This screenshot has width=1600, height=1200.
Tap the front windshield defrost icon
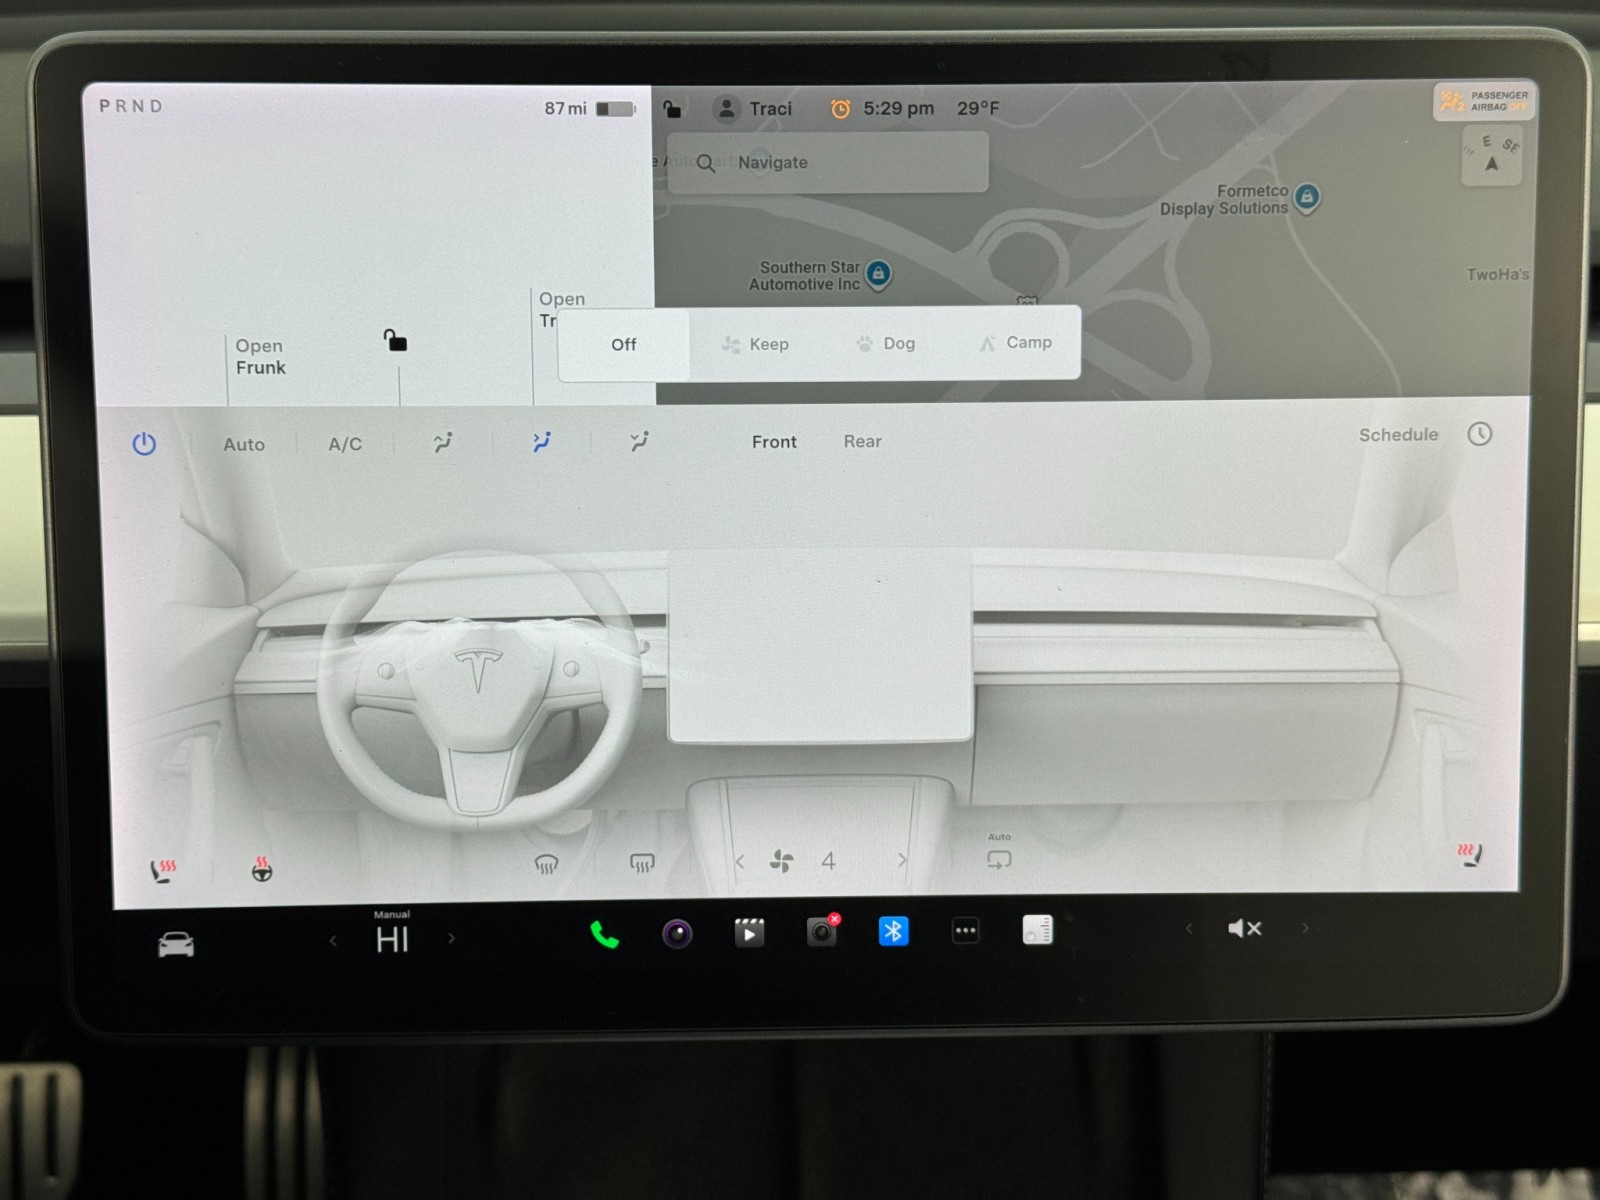click(546, 863)
